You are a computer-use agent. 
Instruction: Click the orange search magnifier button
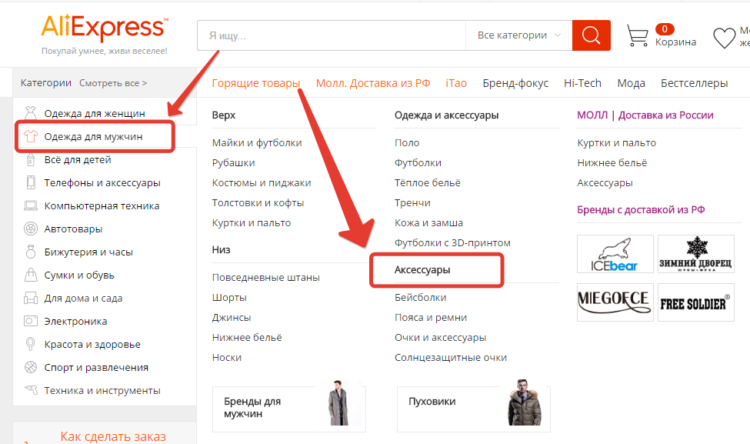tap(591, 35)
